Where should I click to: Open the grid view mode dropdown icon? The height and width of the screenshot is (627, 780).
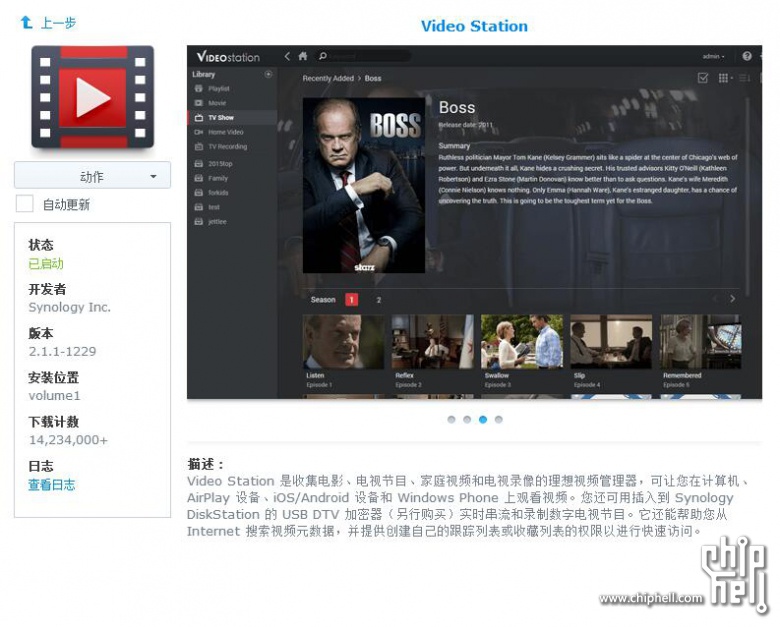coord(725,78)
